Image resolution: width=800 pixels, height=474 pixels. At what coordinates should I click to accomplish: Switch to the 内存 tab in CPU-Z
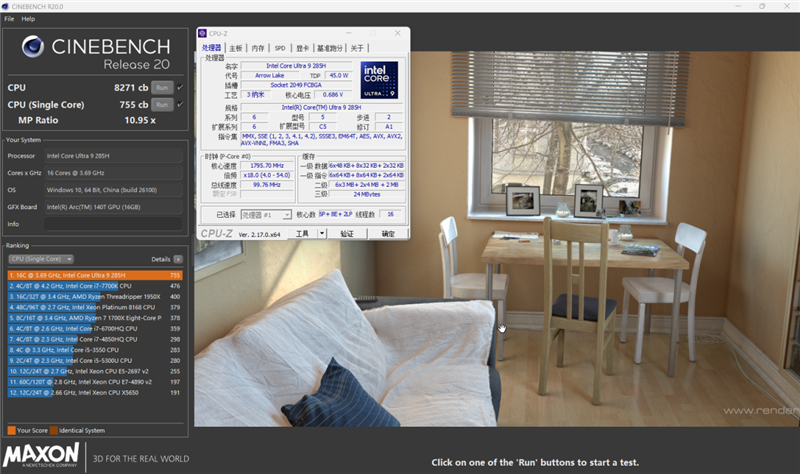pyautogui.click(x=258, y=48)
